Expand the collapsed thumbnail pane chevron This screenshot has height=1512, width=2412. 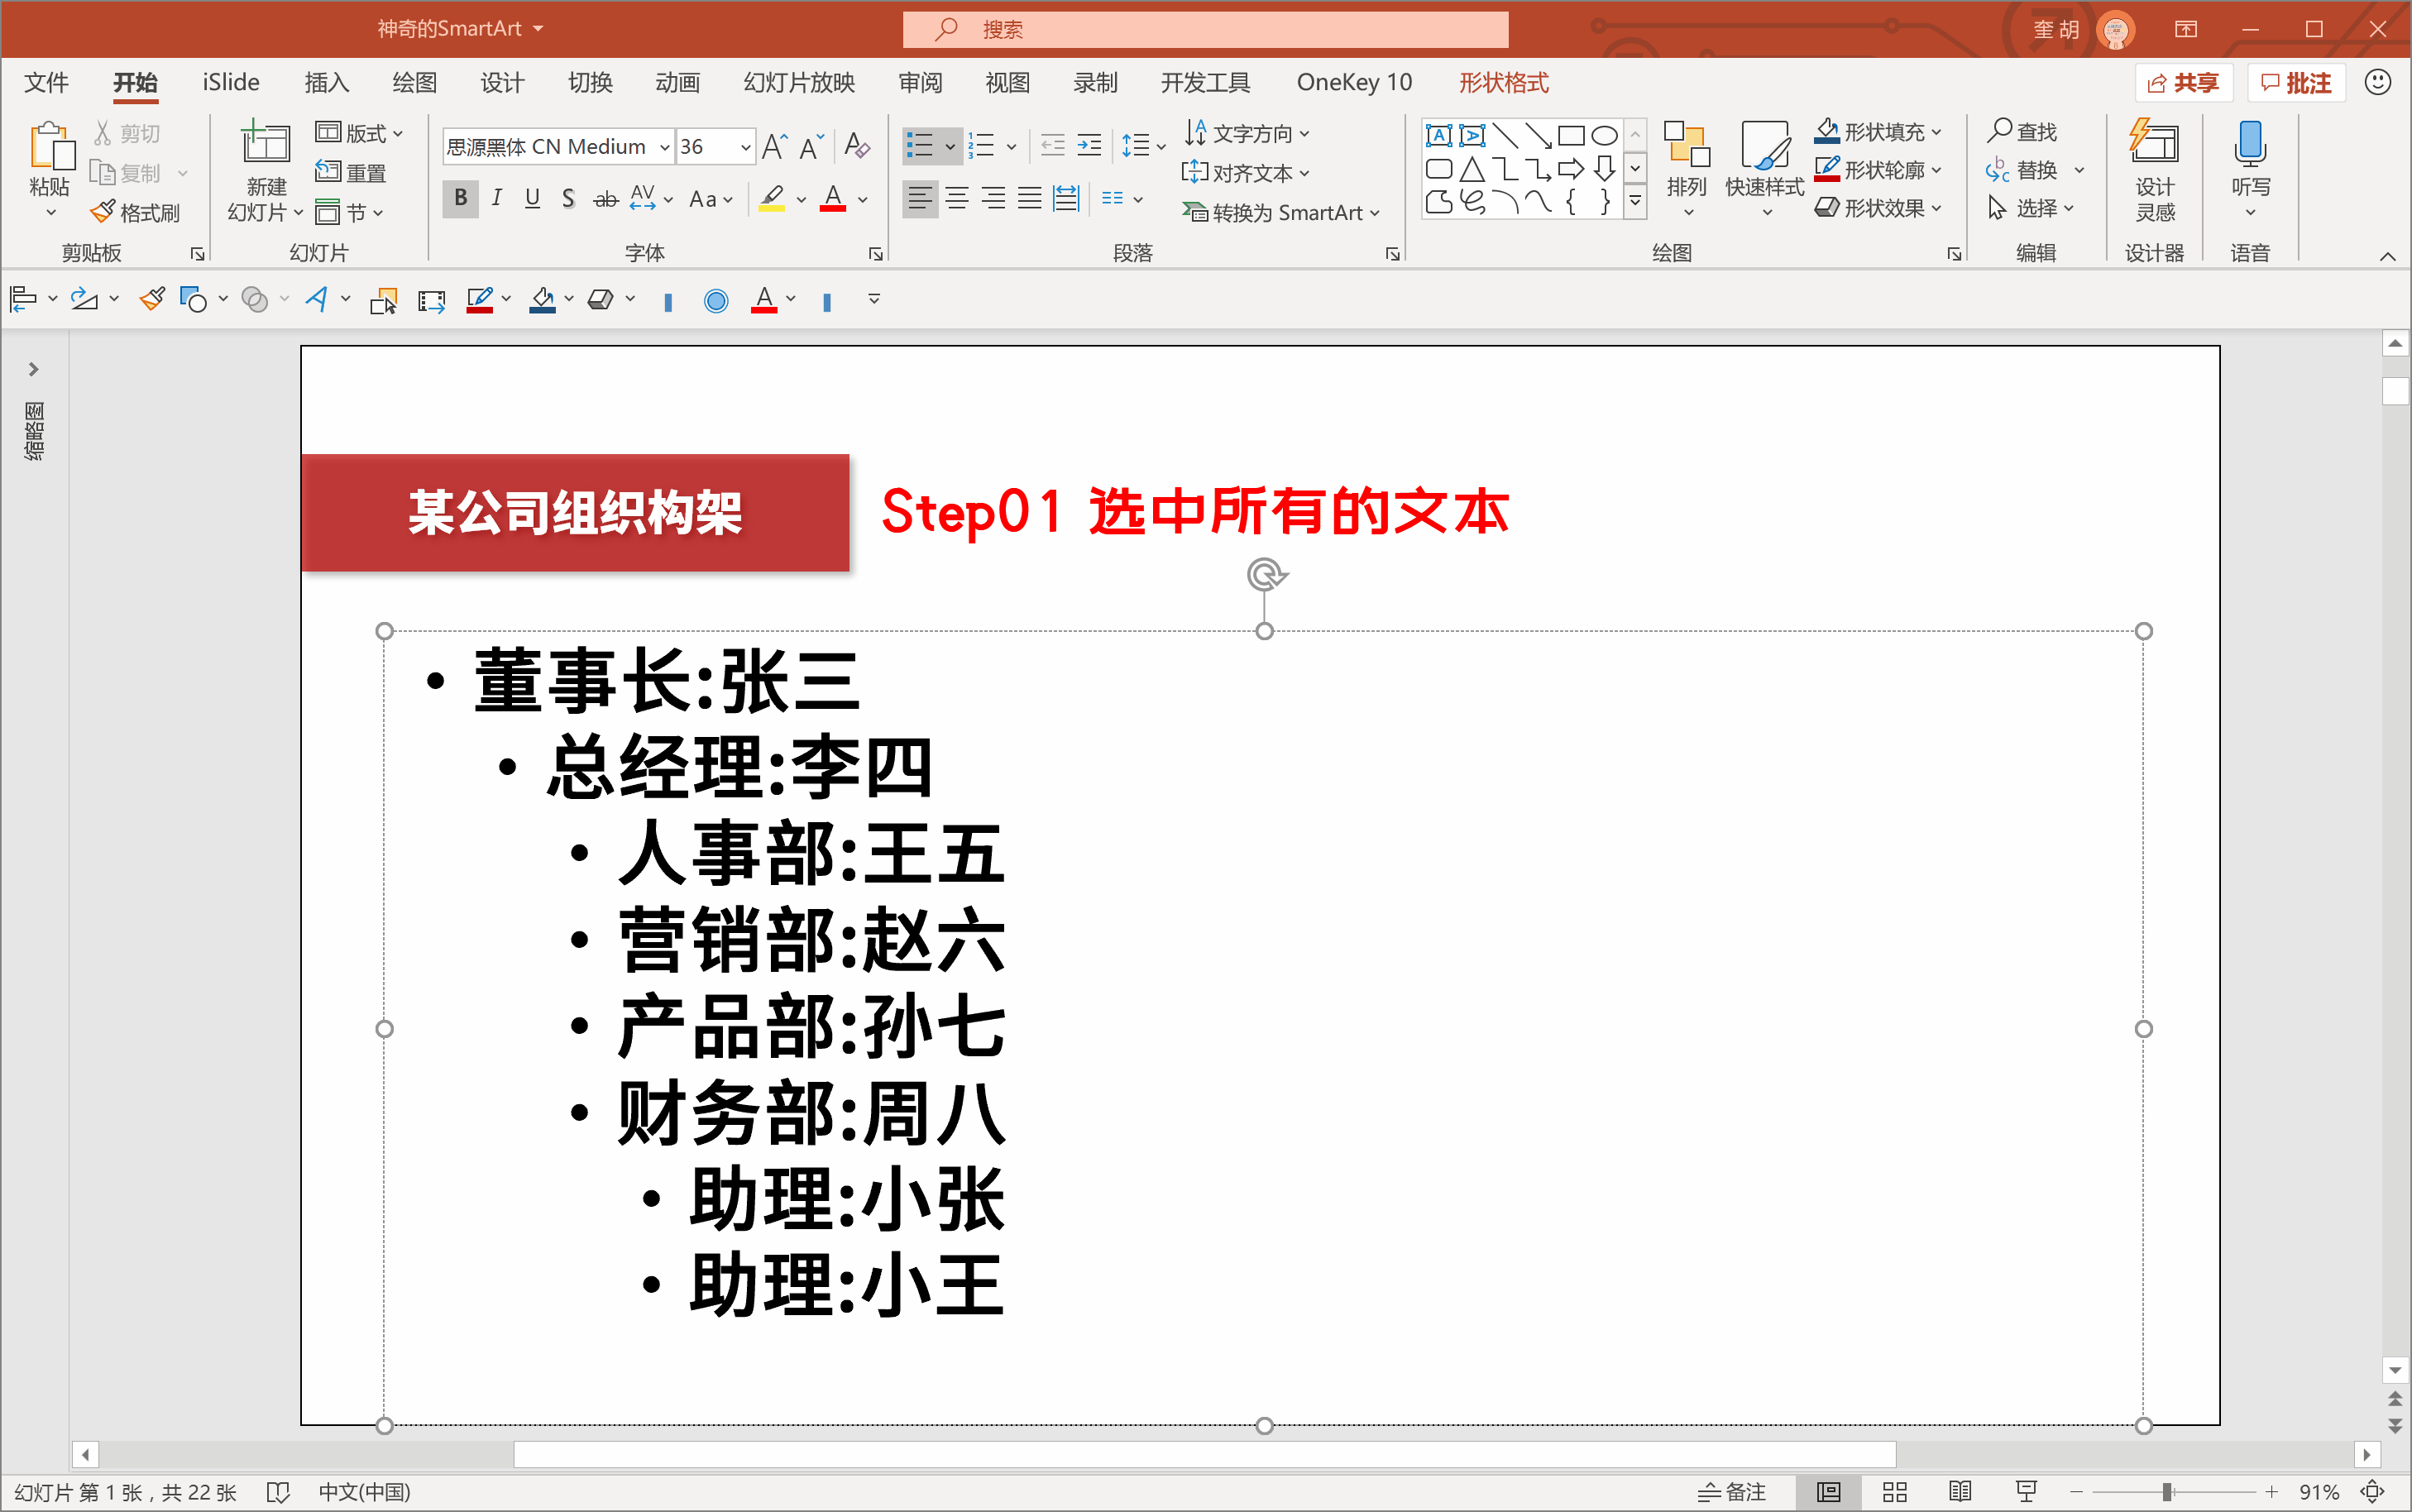(34, 369)
